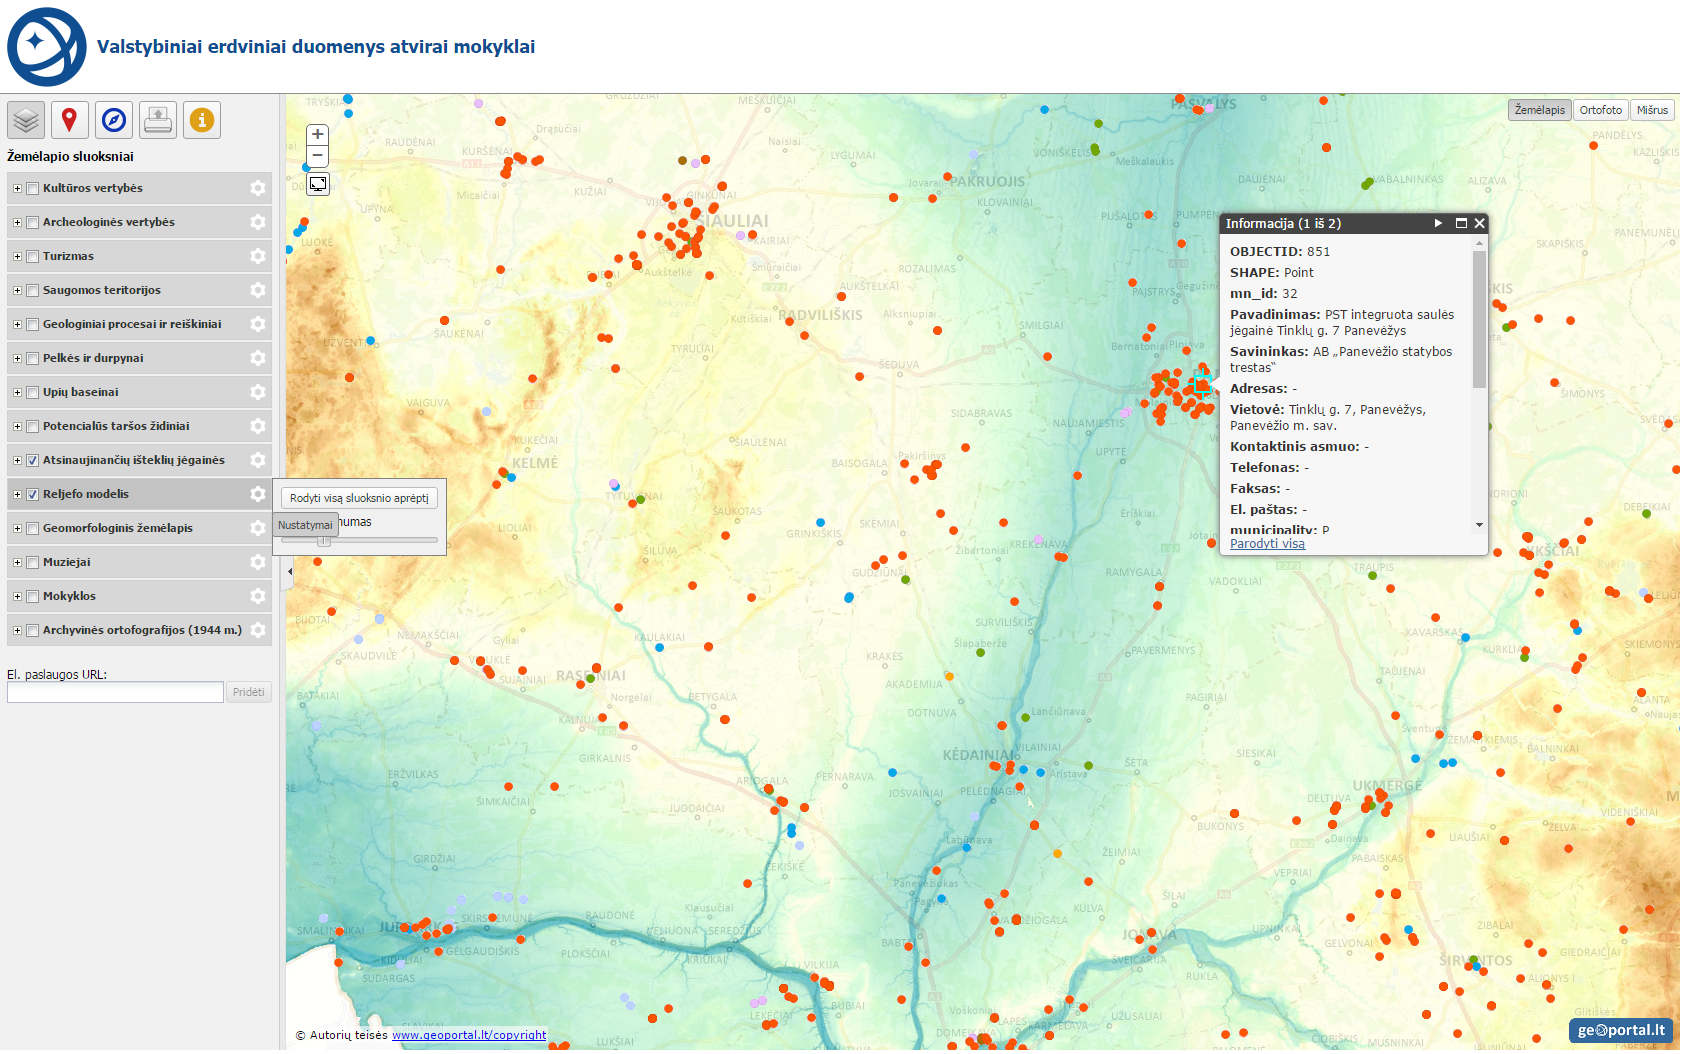Expand the Upių baseinai layer group
Image resolution: width=1683 pixels, height=1054 pixels.
click(17, 392)
